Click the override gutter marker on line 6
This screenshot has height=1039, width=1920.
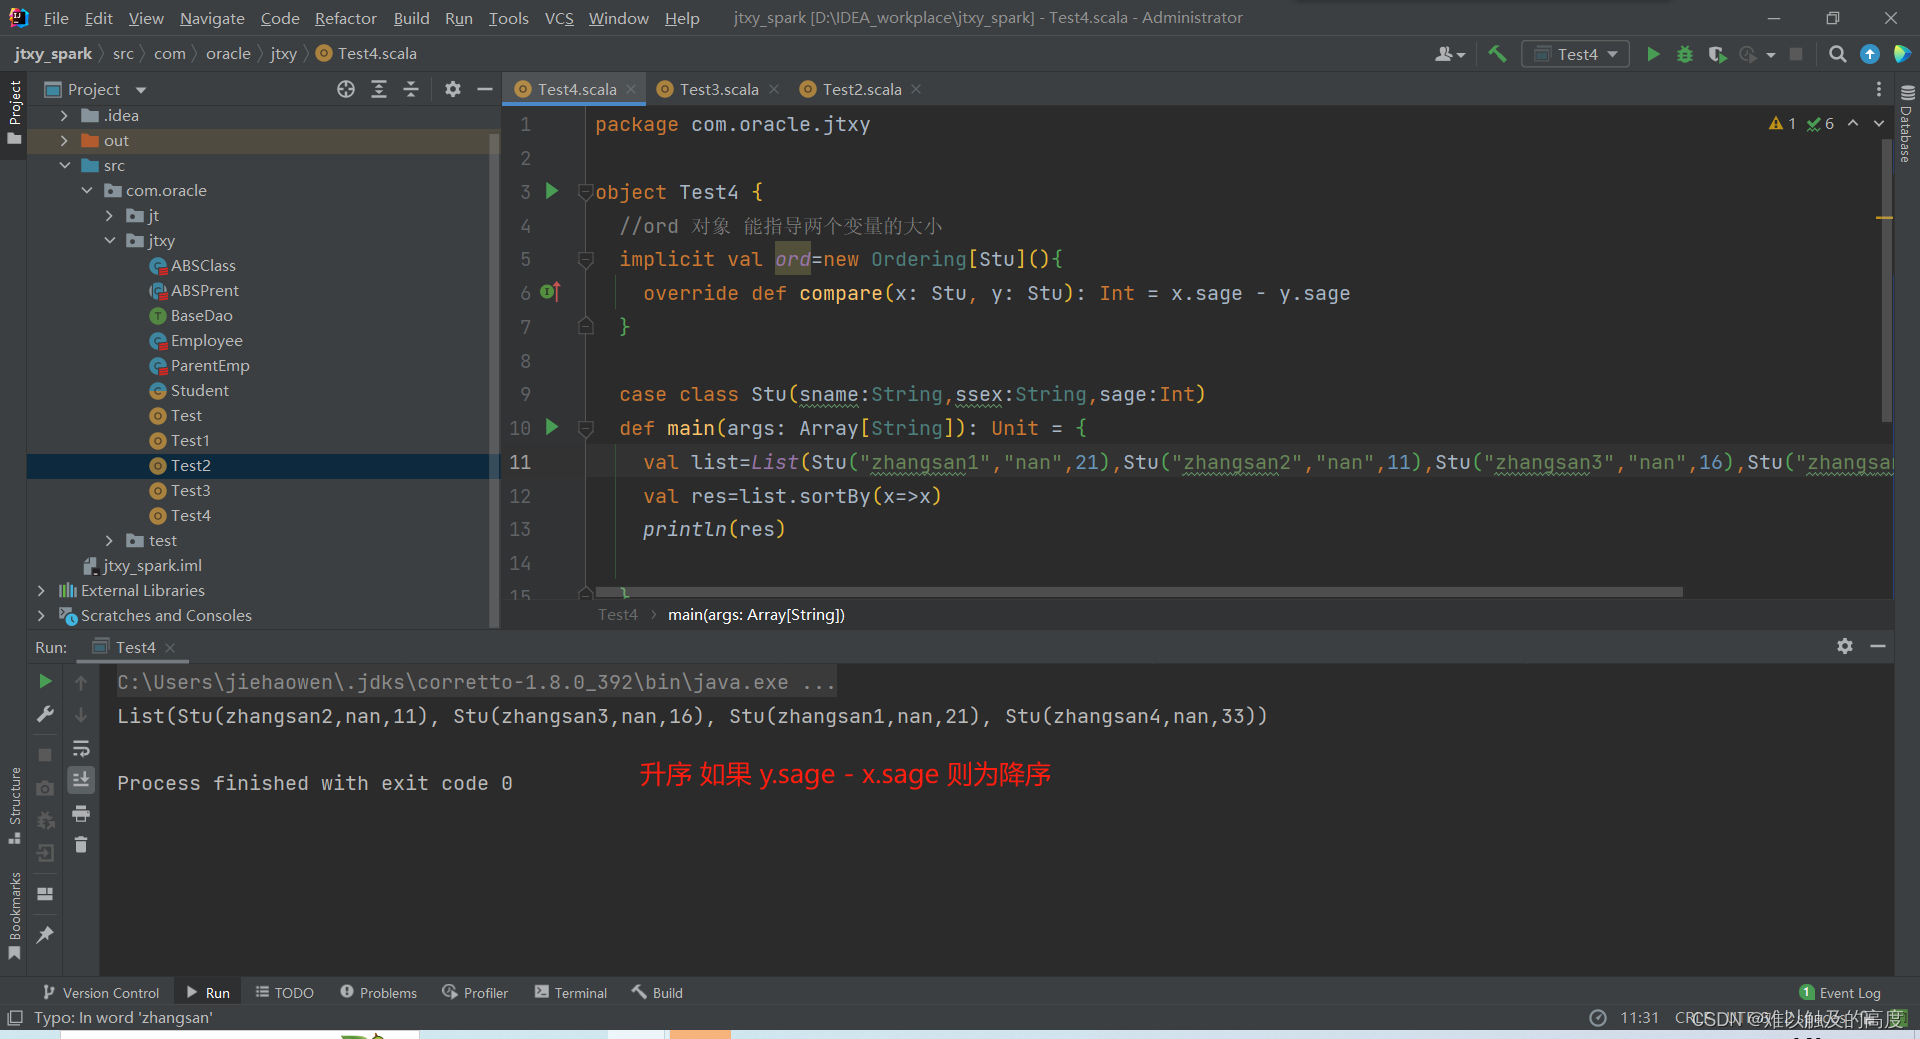[550, 292]
